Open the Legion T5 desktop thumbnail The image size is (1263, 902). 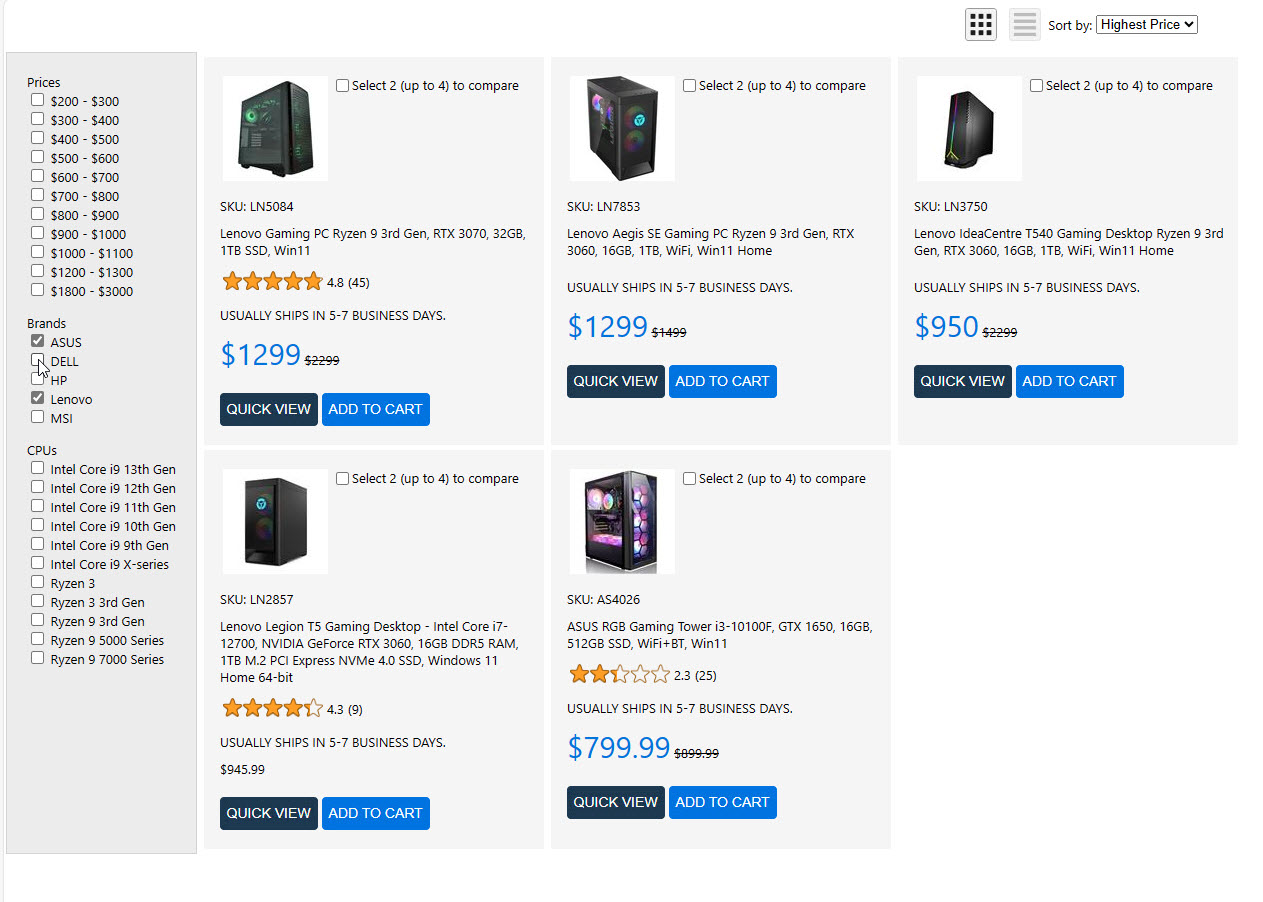coord(275,521)
